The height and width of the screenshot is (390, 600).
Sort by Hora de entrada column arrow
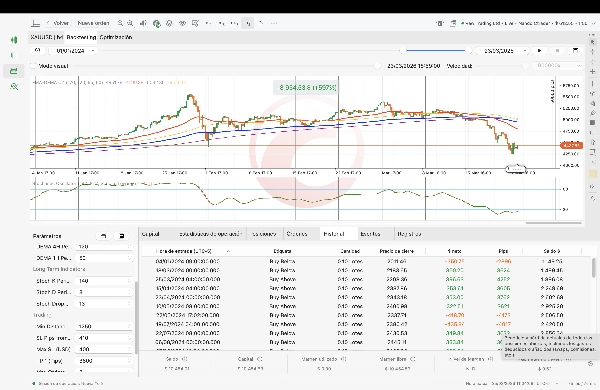(228, 251)
